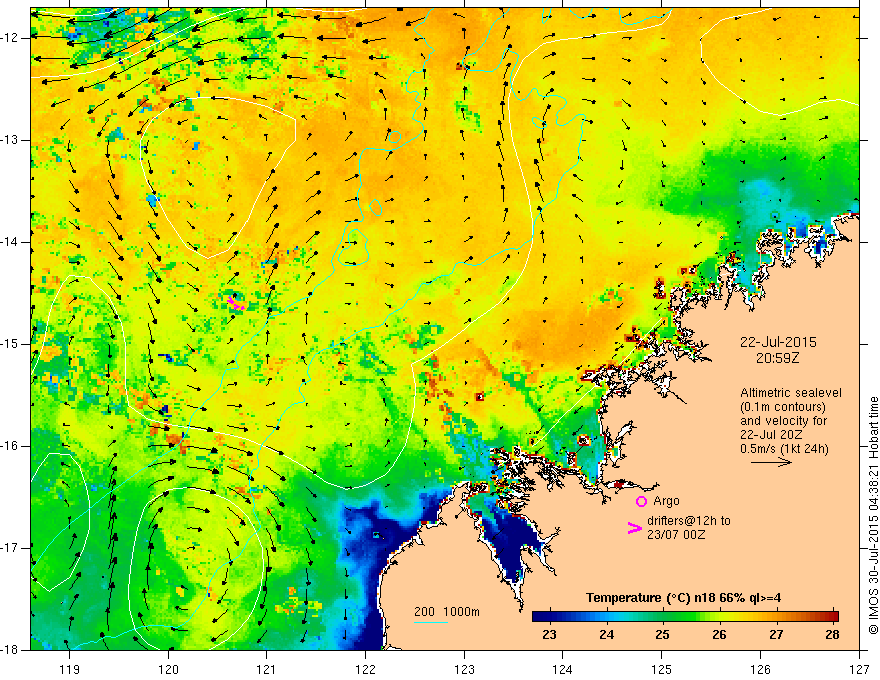The image size is (880, 680).
Task: Click the yellow 26°C section of colorbar
Action: (x=719, y=616)
